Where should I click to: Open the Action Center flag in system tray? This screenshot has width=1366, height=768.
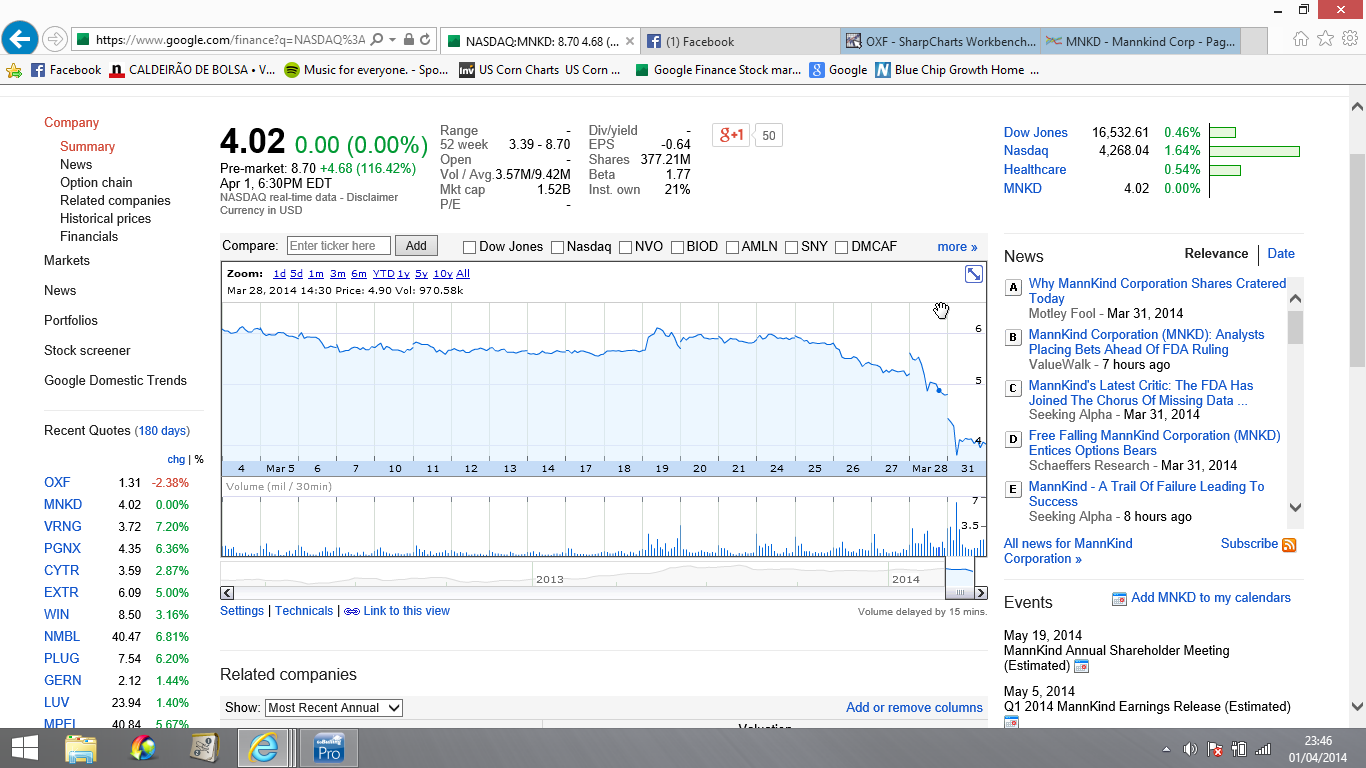tap(1215, 749)
